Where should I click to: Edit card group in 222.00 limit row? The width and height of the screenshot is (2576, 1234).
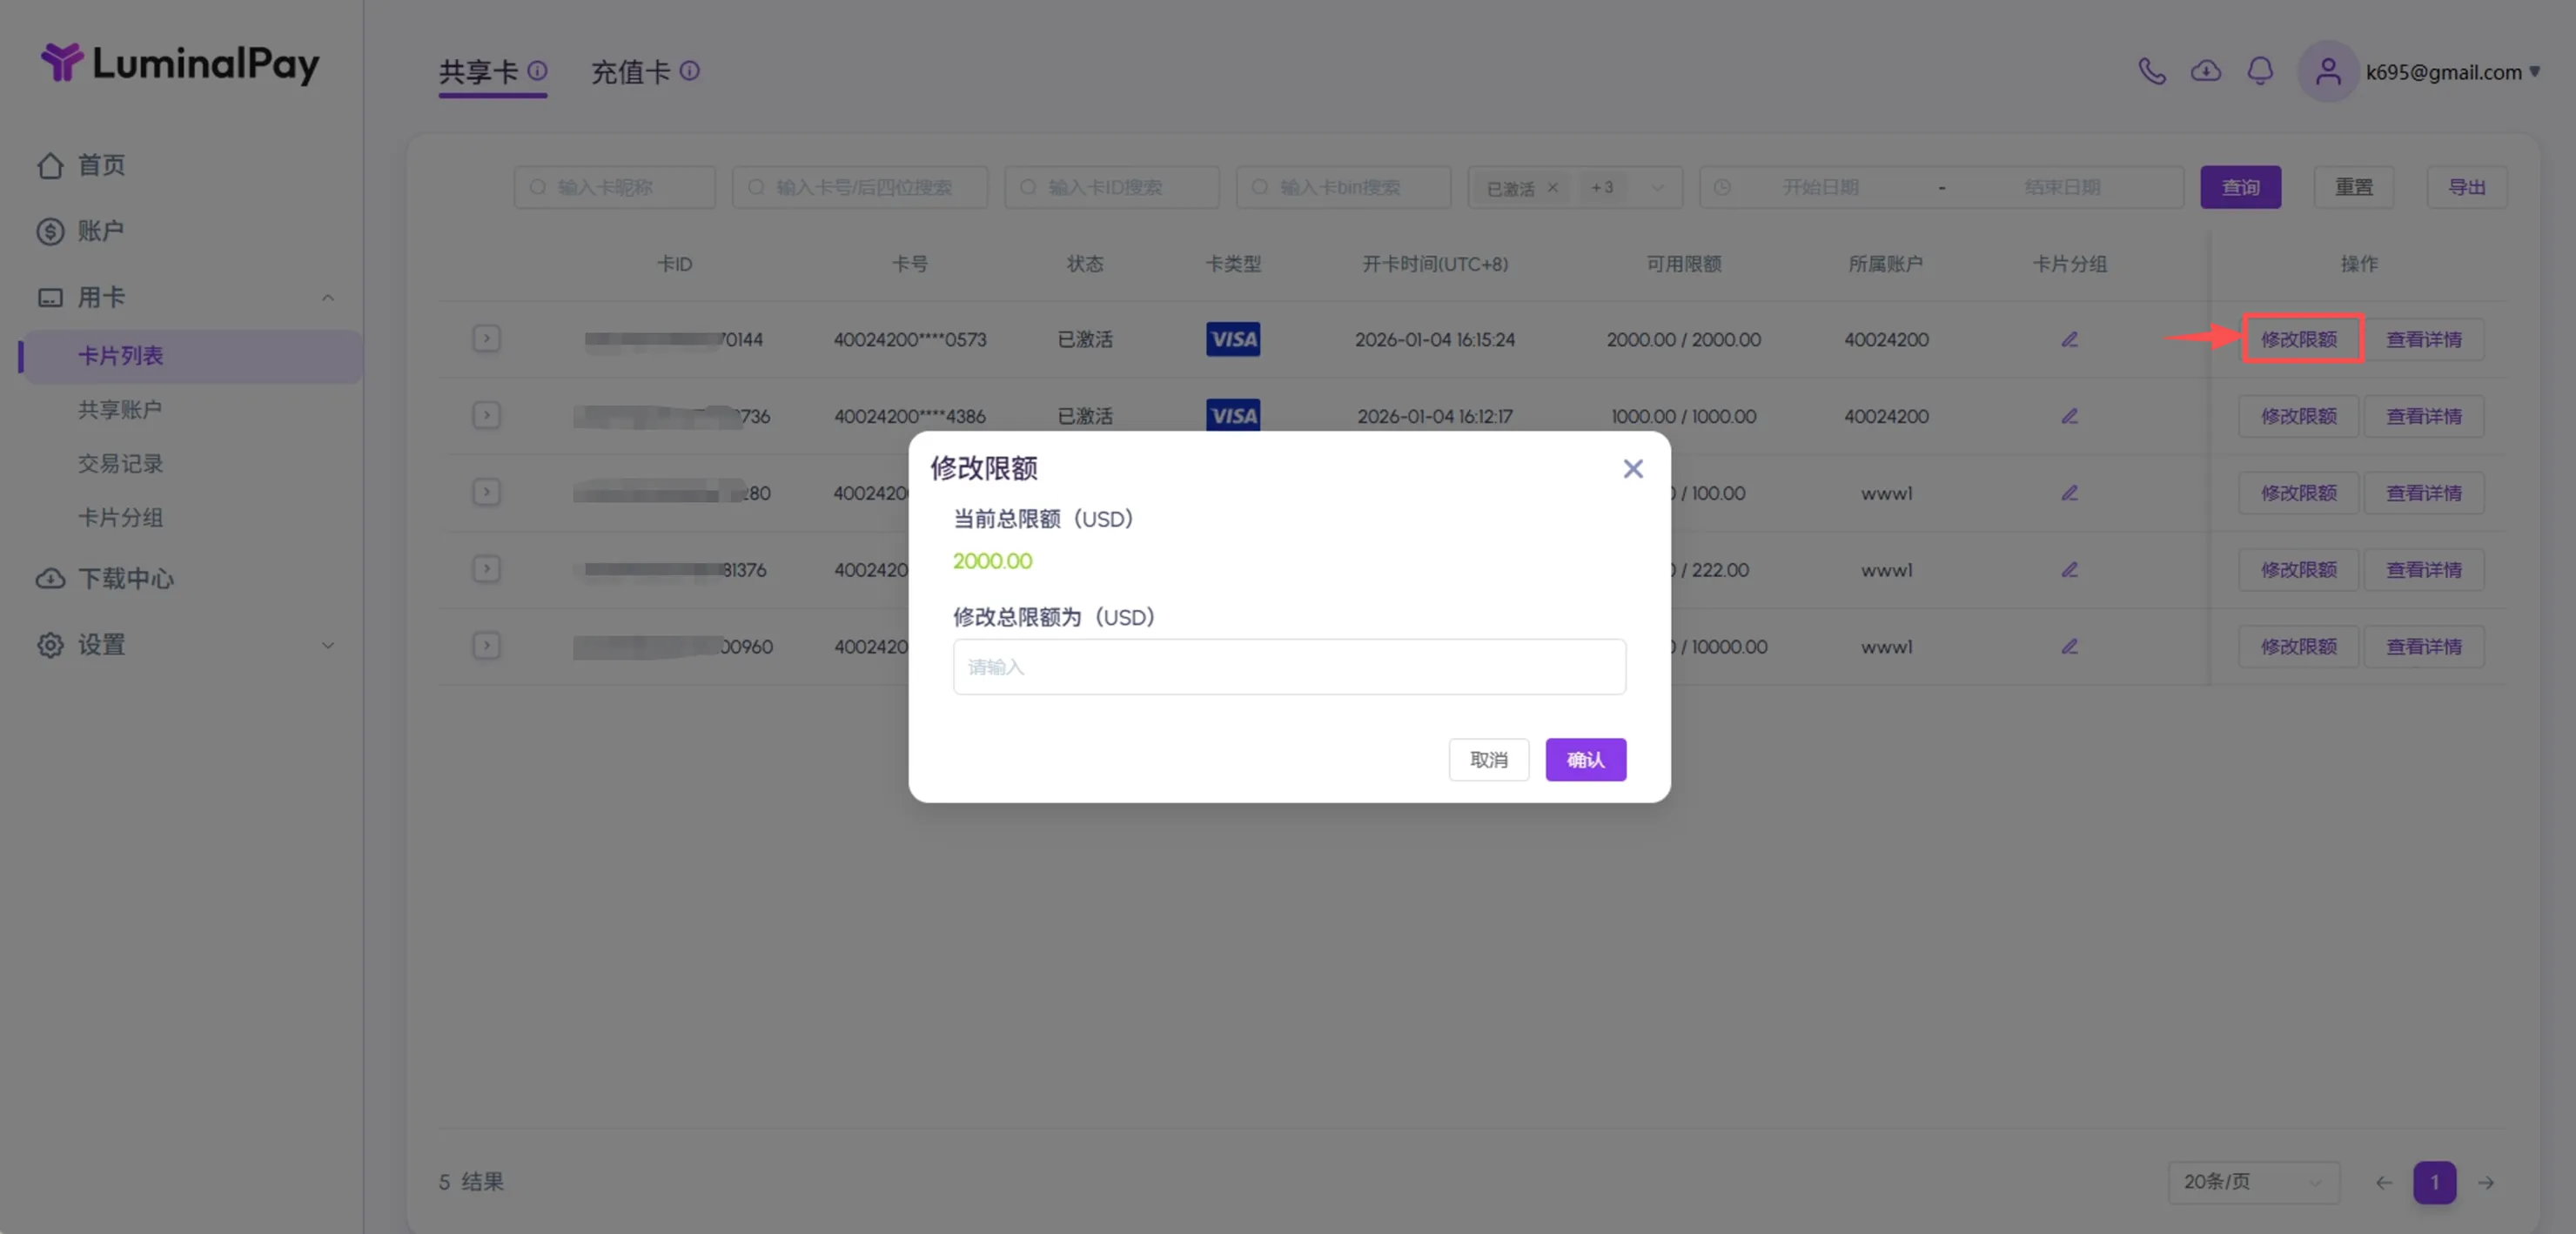(2069, 570)
